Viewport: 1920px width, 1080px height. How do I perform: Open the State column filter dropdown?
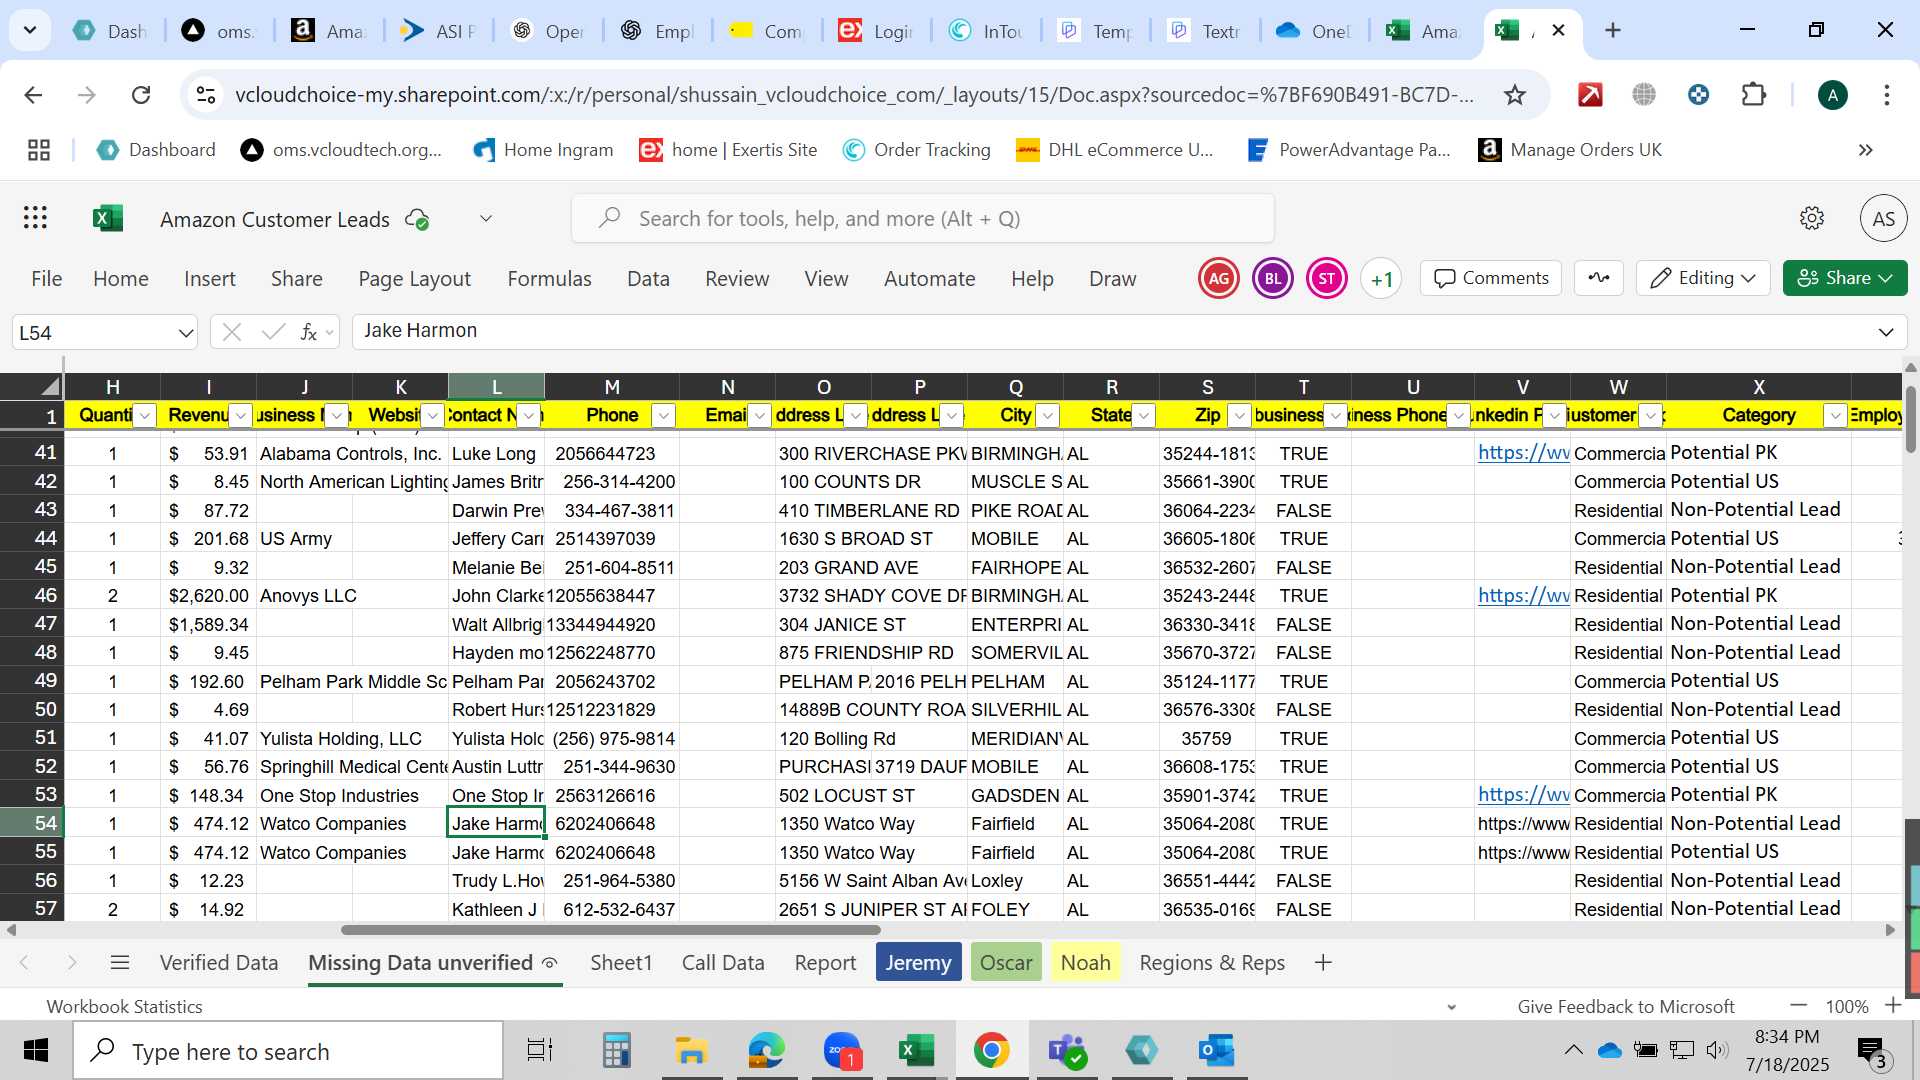pyautogui.click(x=1144, y=416)
